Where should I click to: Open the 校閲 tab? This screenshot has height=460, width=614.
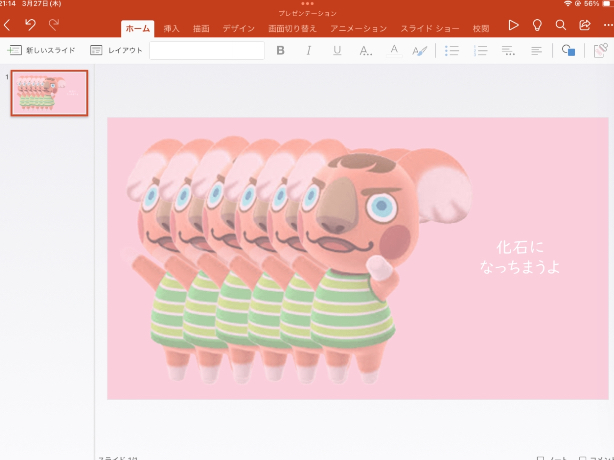pos(480,29)
